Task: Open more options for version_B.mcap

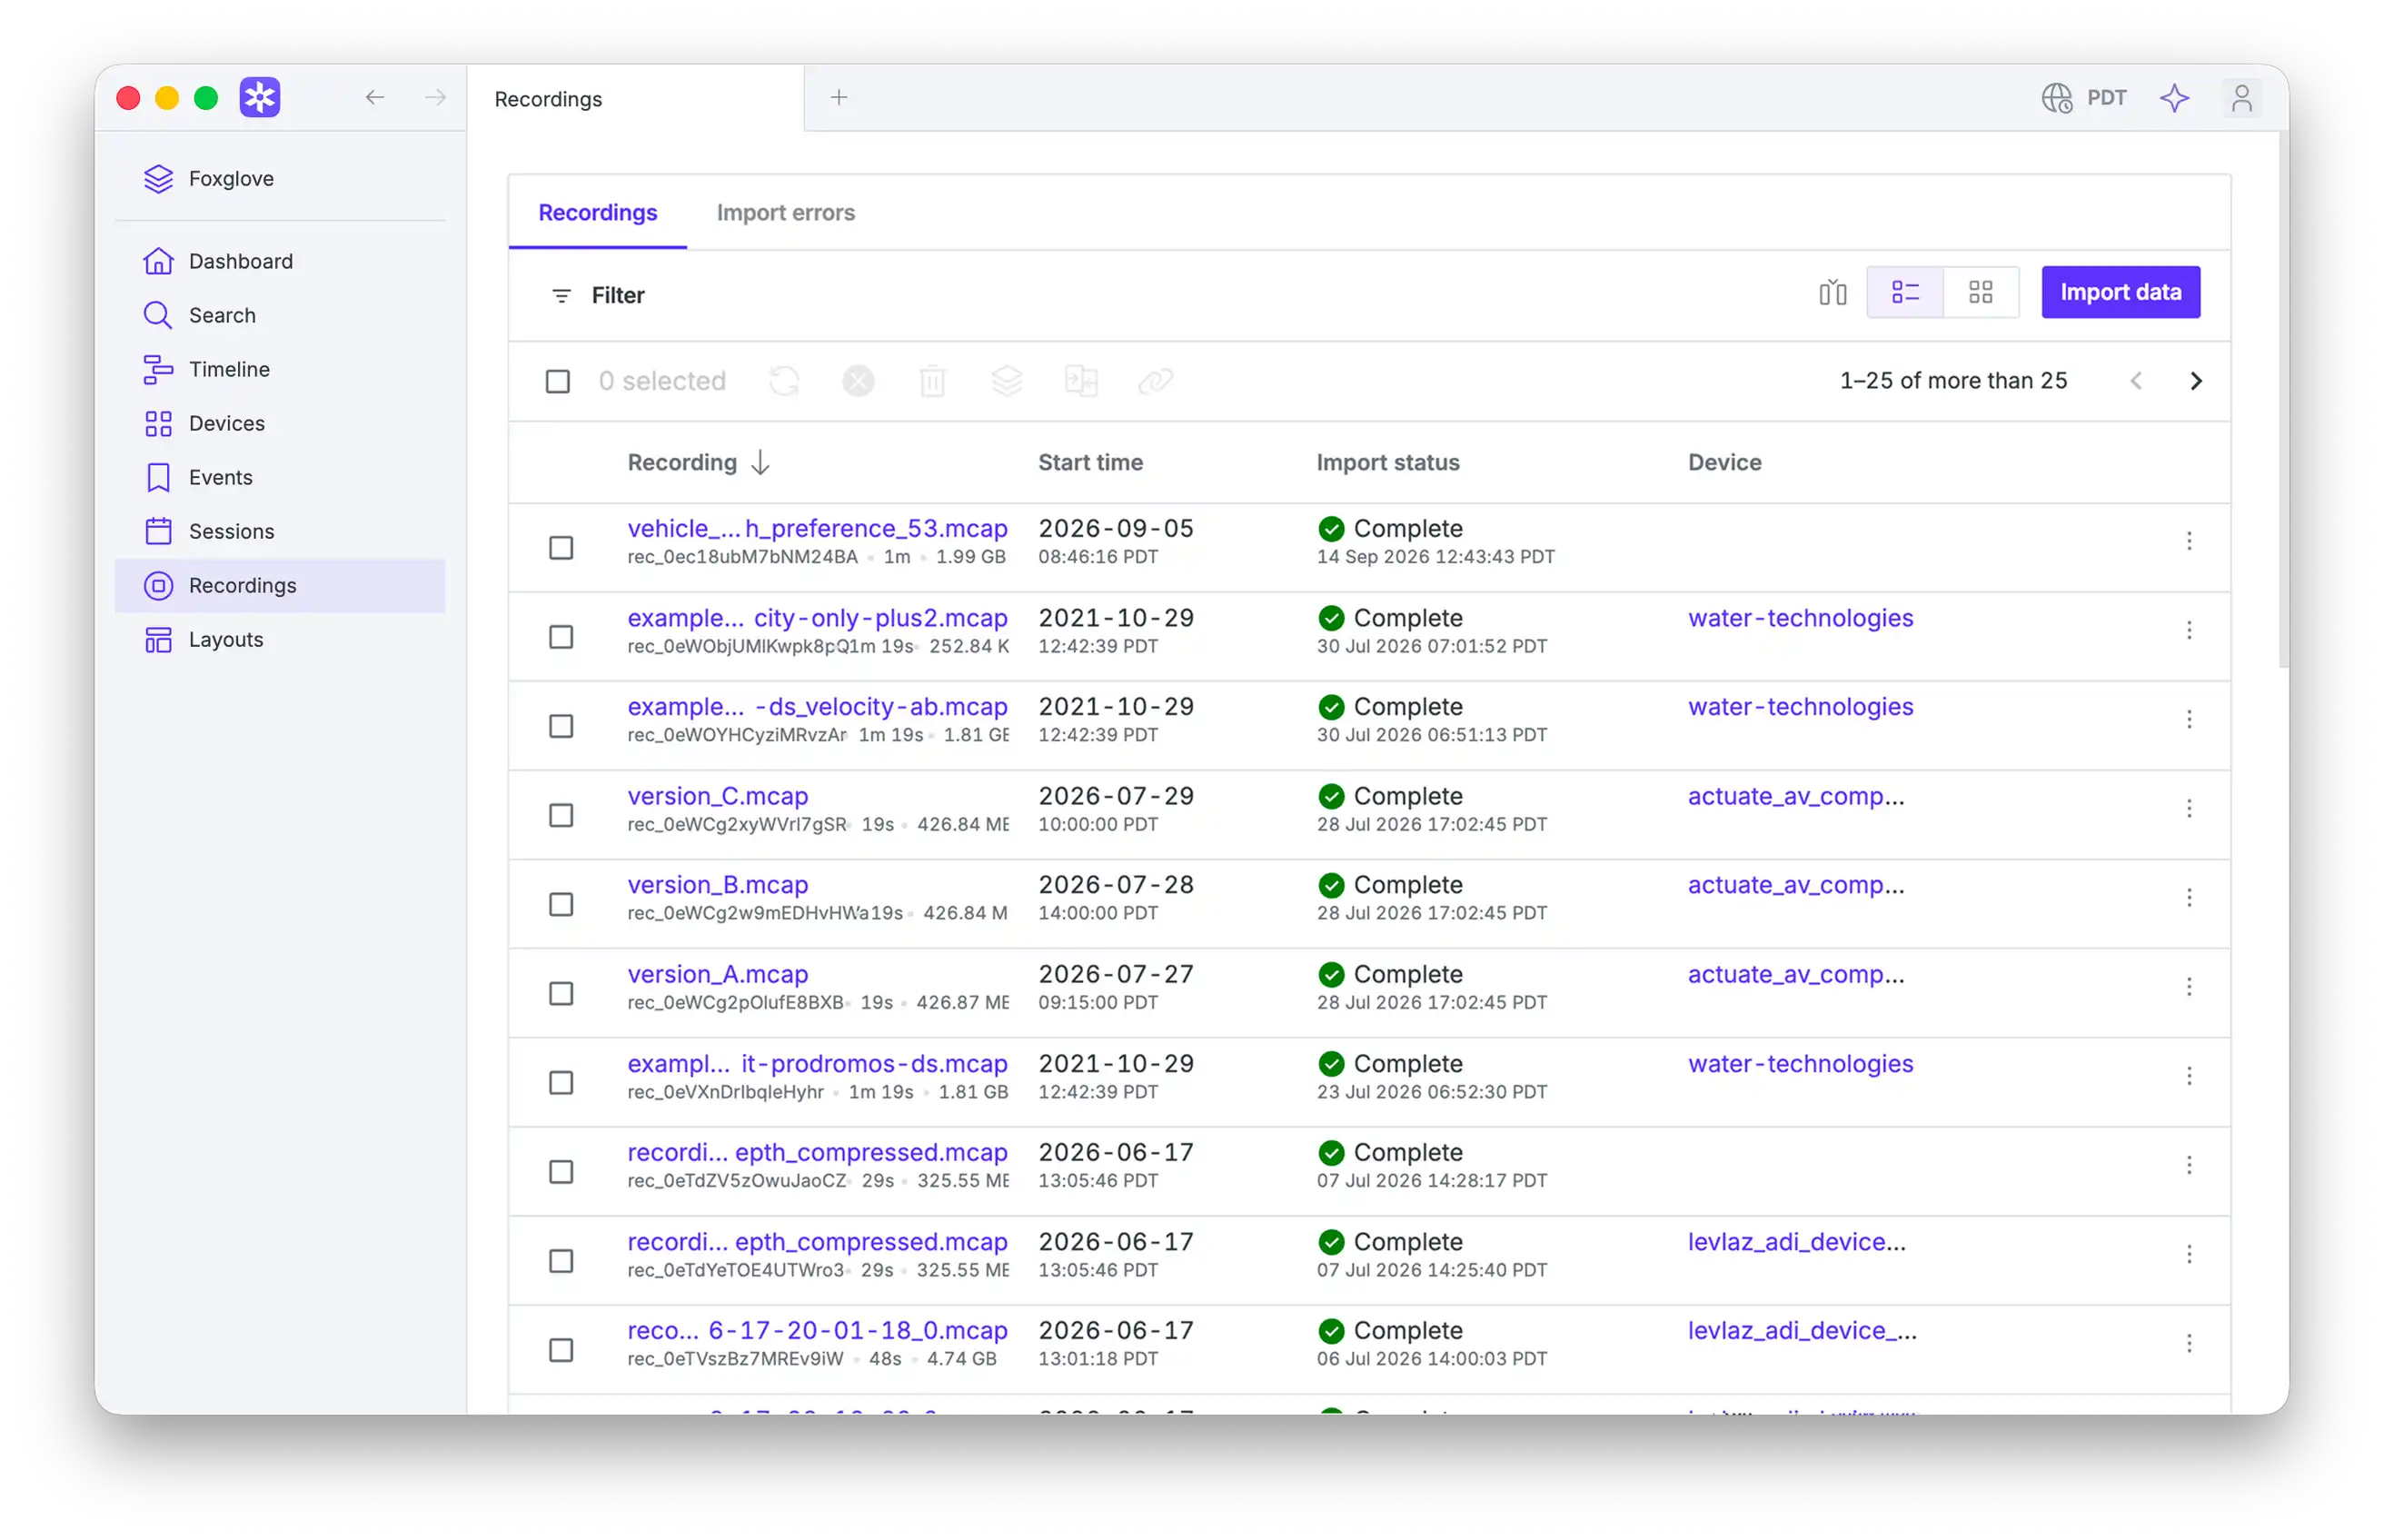Action: point(2189,897)
